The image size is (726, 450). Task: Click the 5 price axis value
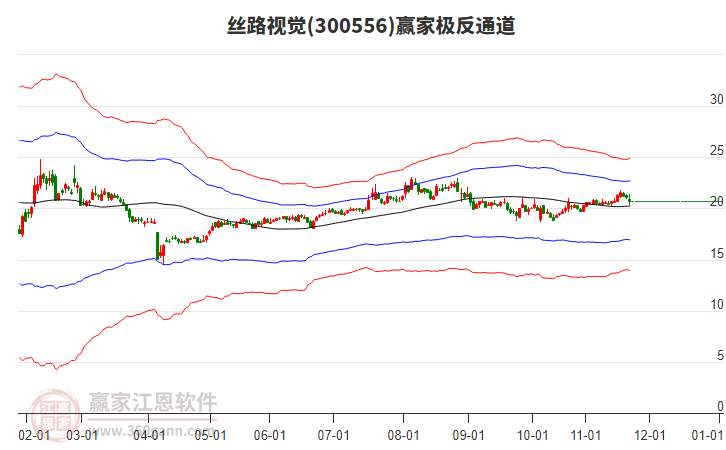pos(720,356)
